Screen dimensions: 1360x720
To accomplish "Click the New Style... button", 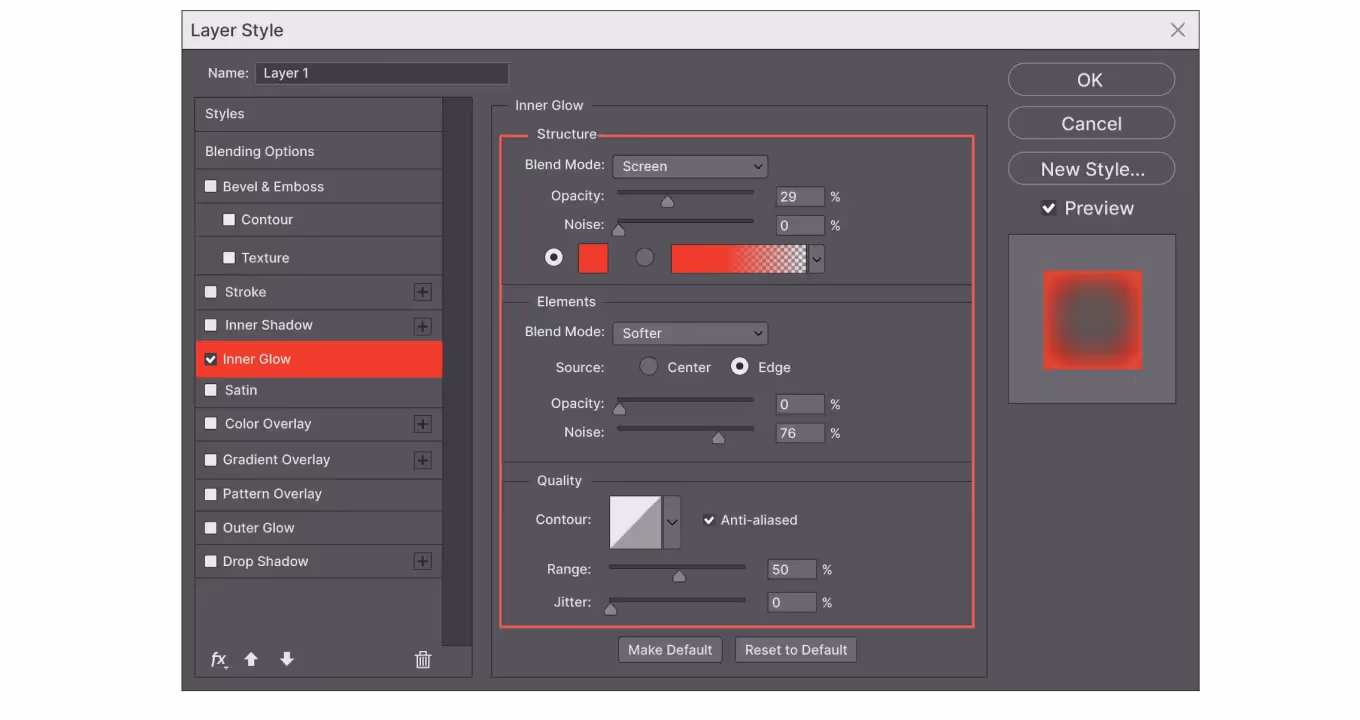I will tap(1091, 169).
